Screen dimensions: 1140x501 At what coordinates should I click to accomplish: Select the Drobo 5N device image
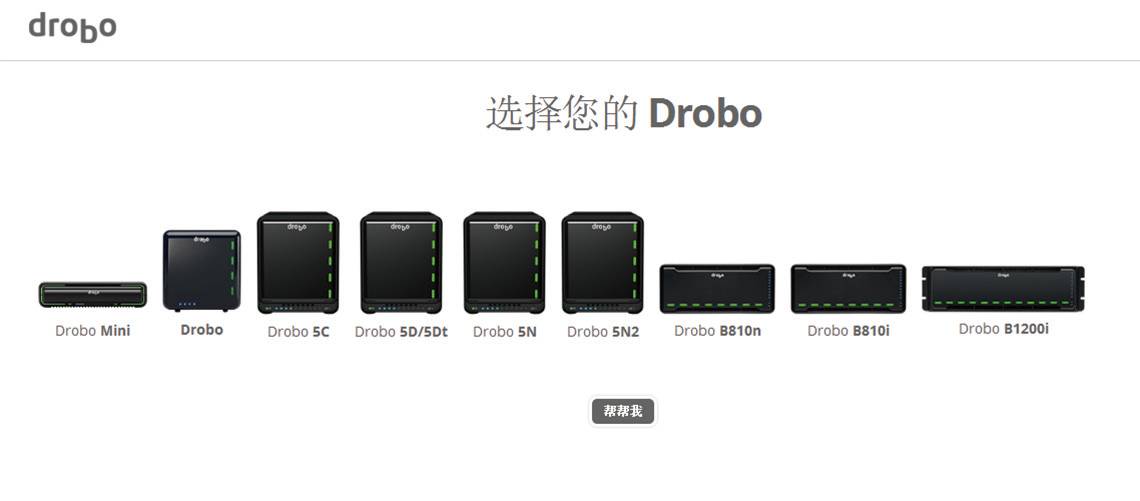505,263
